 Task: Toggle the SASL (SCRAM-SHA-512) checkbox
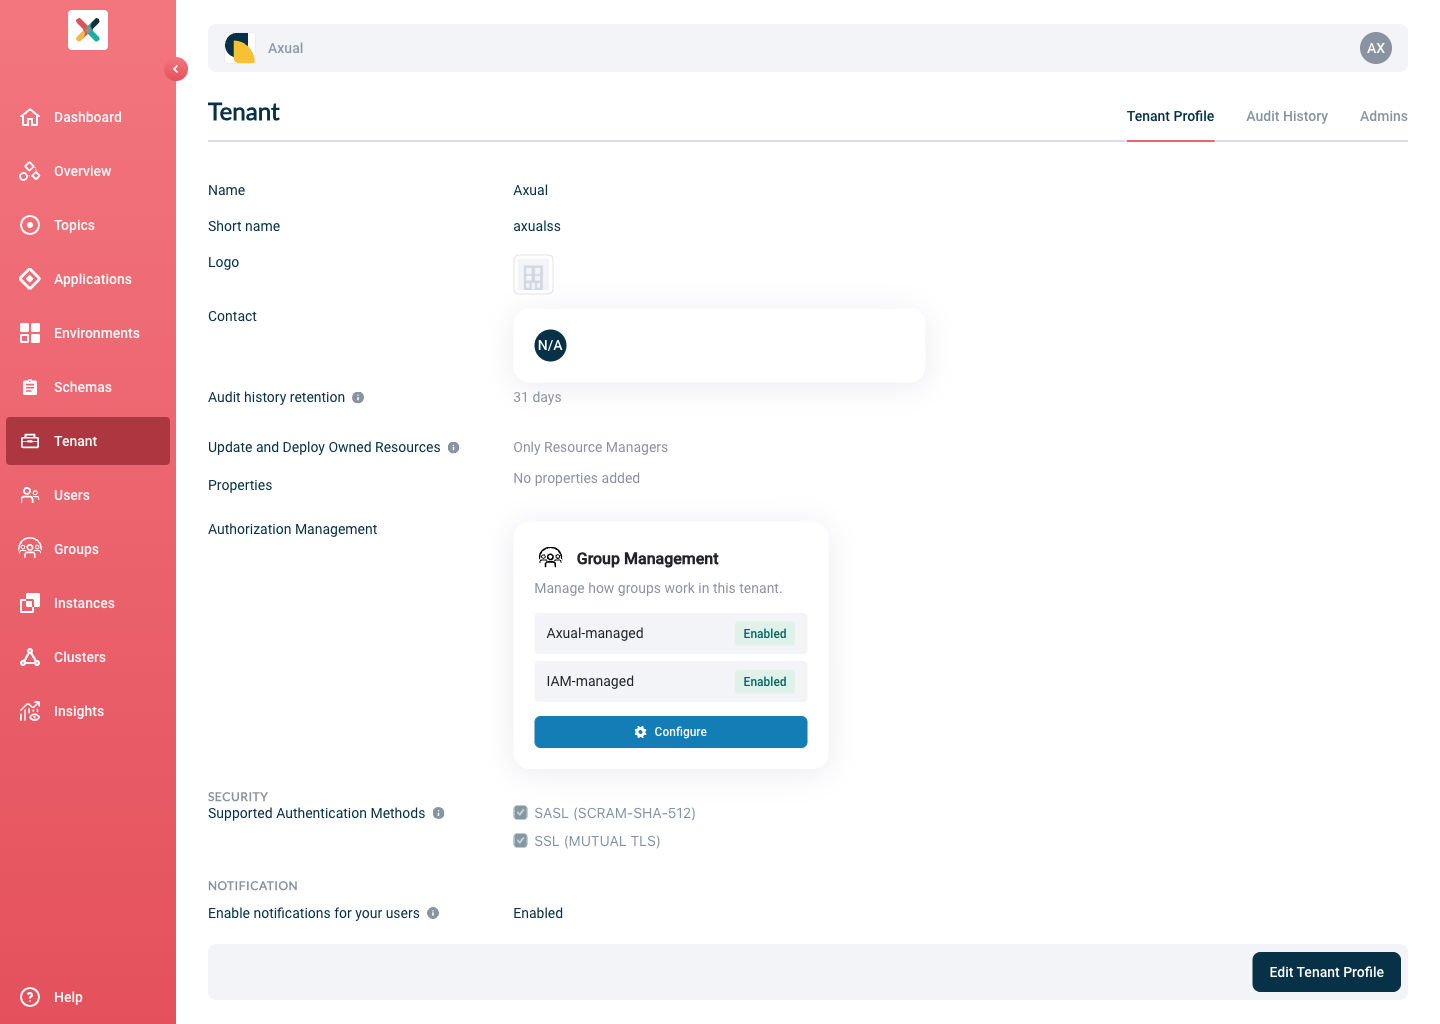tap(521, 813)
